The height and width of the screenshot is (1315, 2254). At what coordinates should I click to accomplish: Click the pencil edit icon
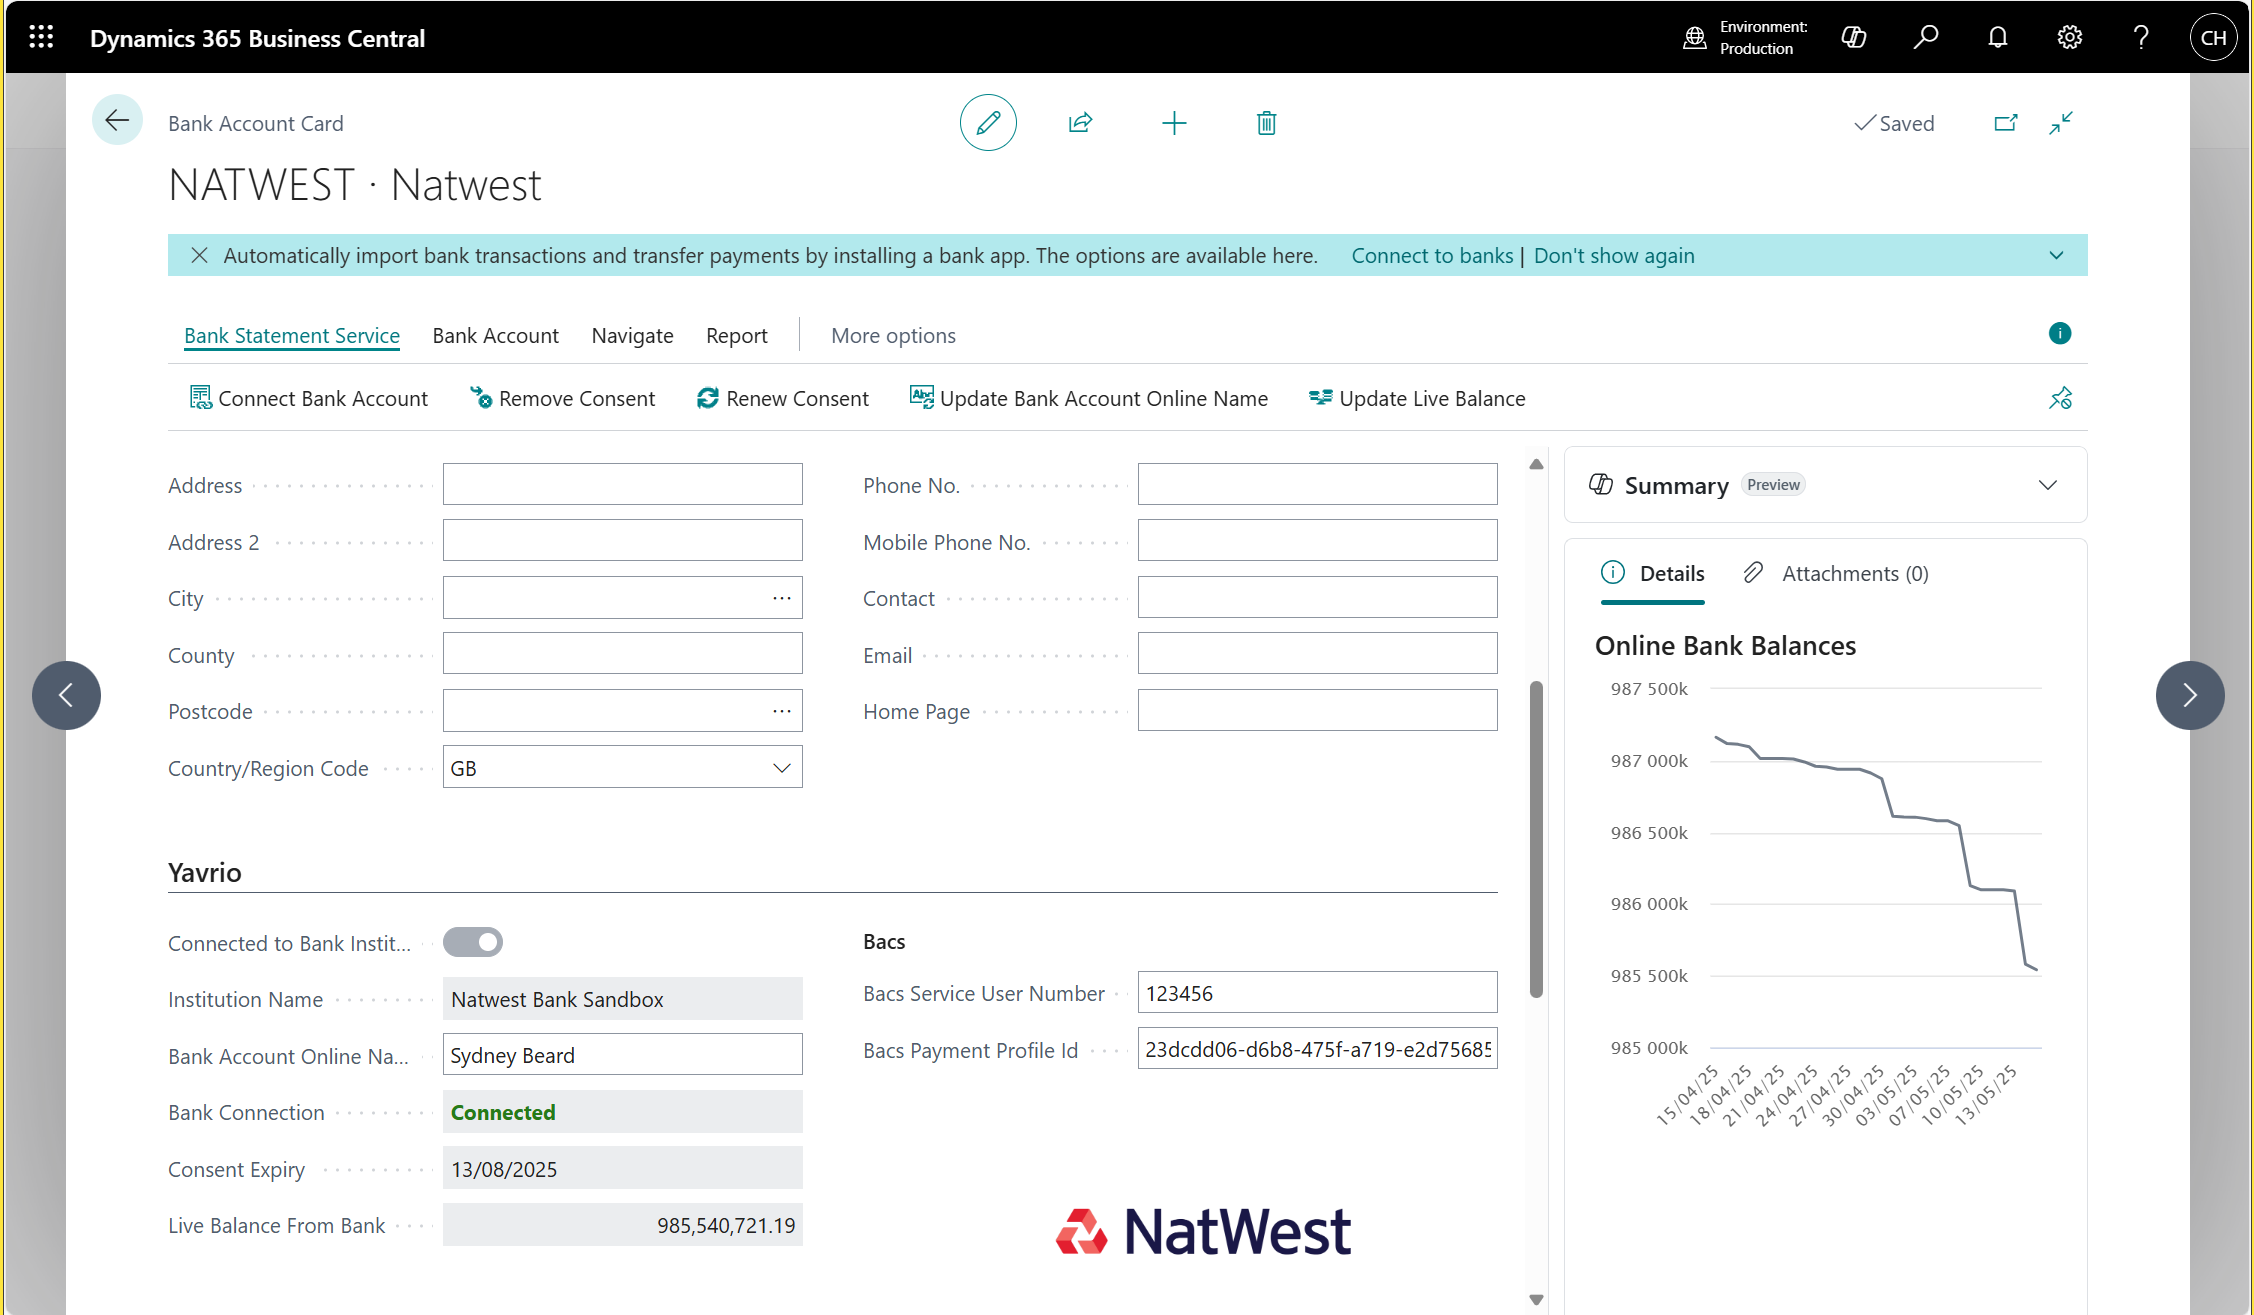tap(988, 123)
